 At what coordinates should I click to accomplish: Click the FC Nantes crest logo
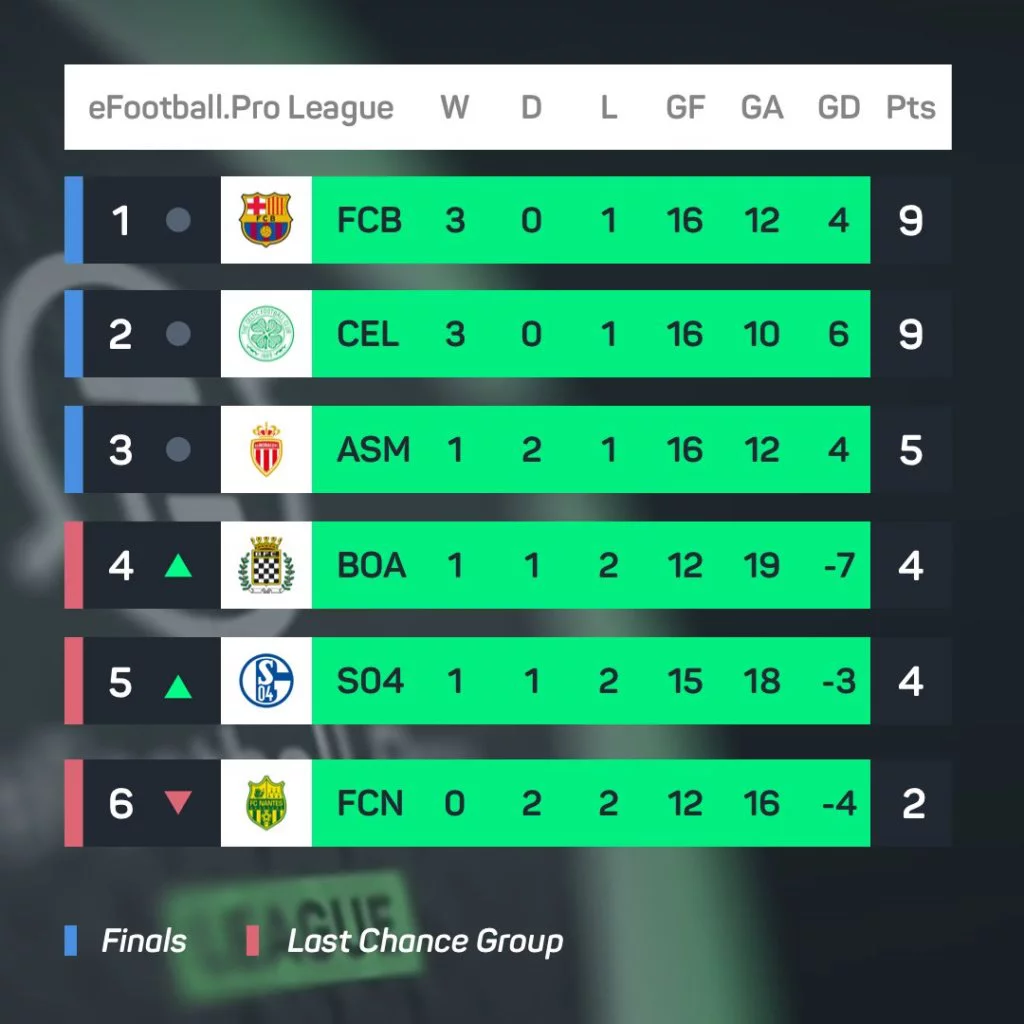pos(266,803)
